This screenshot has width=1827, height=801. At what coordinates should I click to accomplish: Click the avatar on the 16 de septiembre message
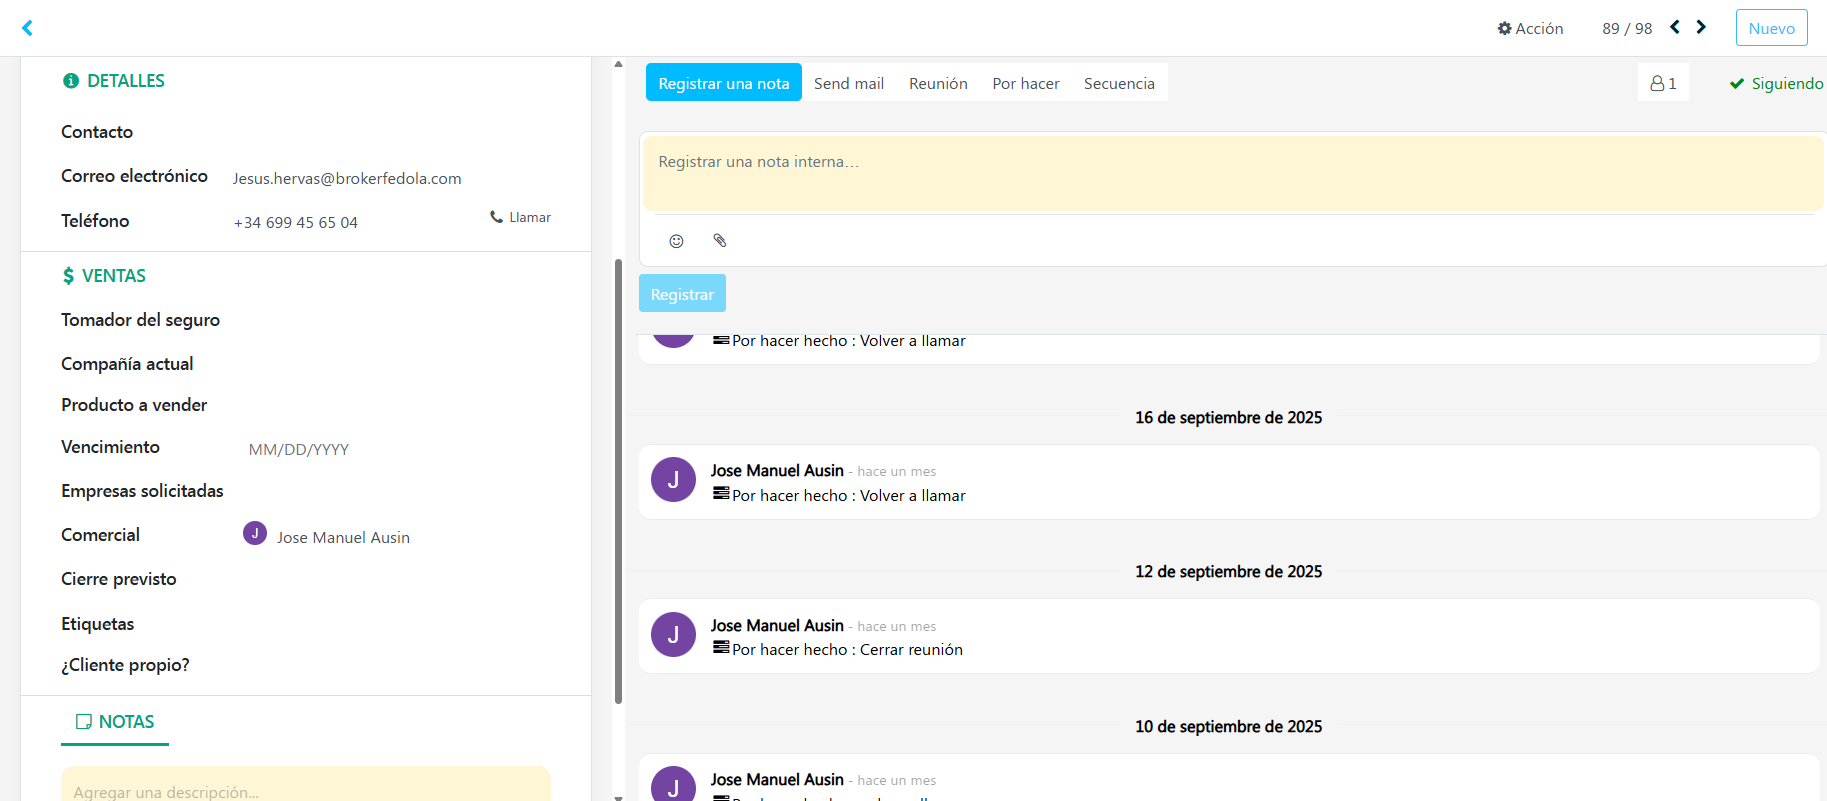(x=673, y=480)
